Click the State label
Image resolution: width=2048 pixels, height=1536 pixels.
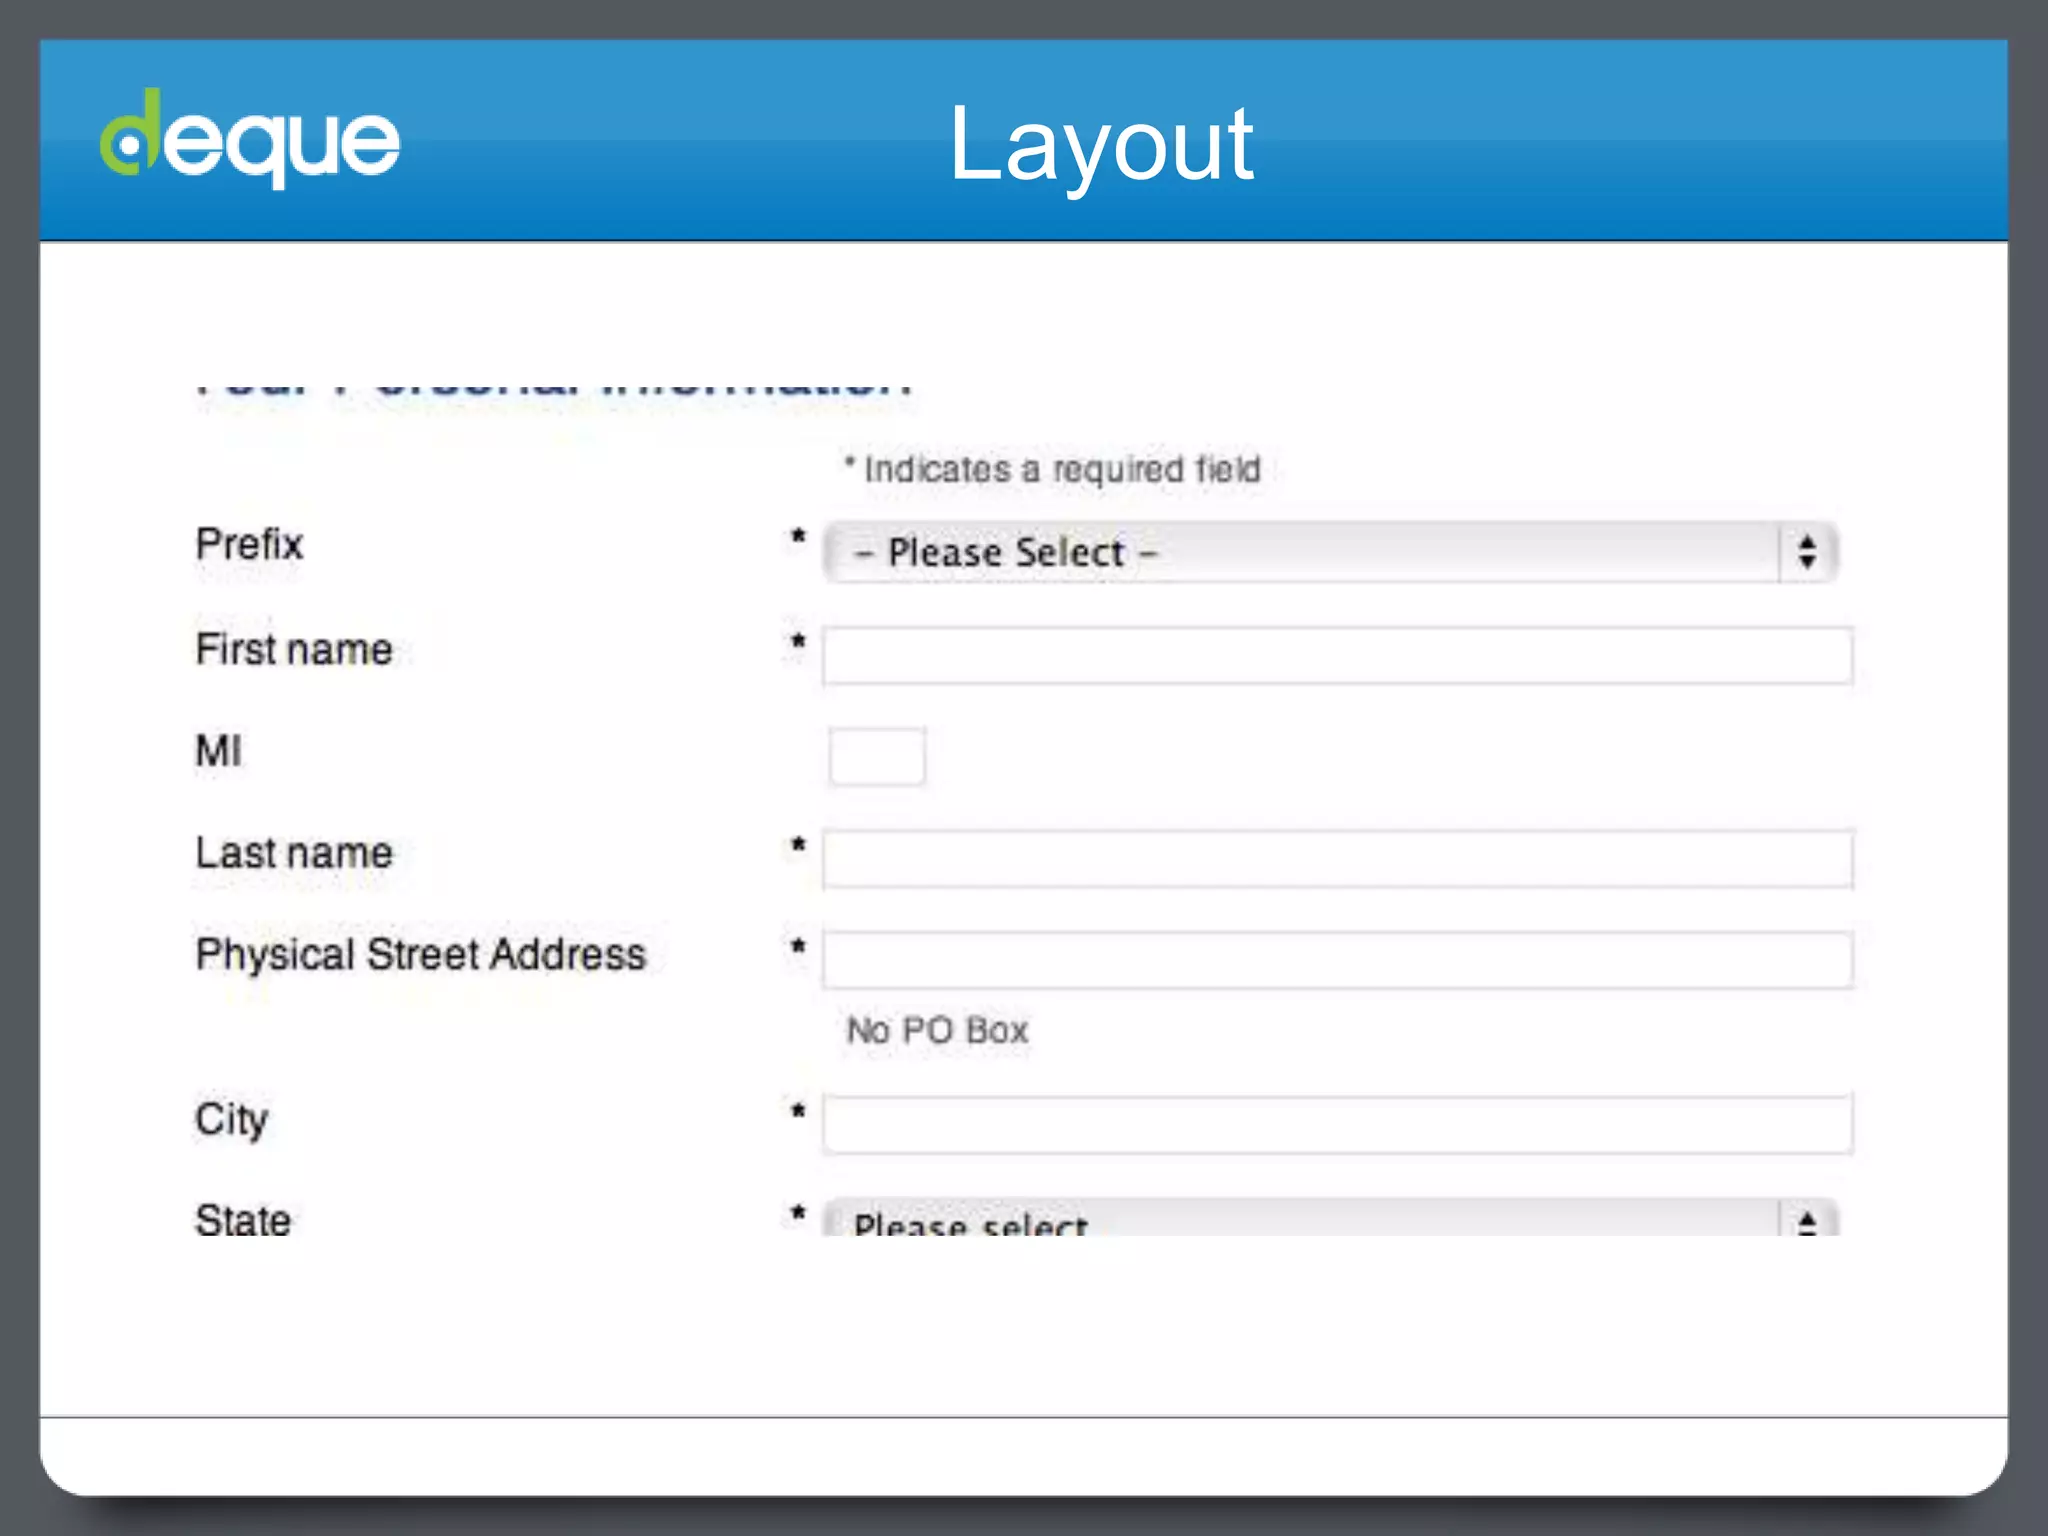pyautogui.click(x=243, y=1220)
